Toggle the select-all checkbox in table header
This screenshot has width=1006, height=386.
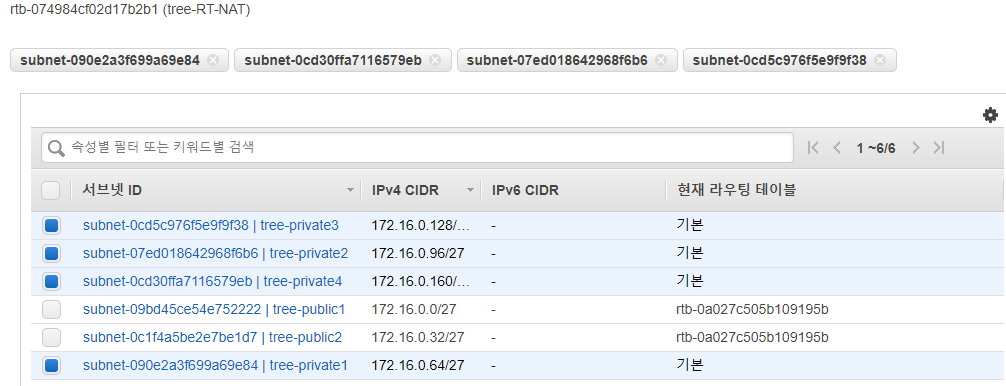51,190
